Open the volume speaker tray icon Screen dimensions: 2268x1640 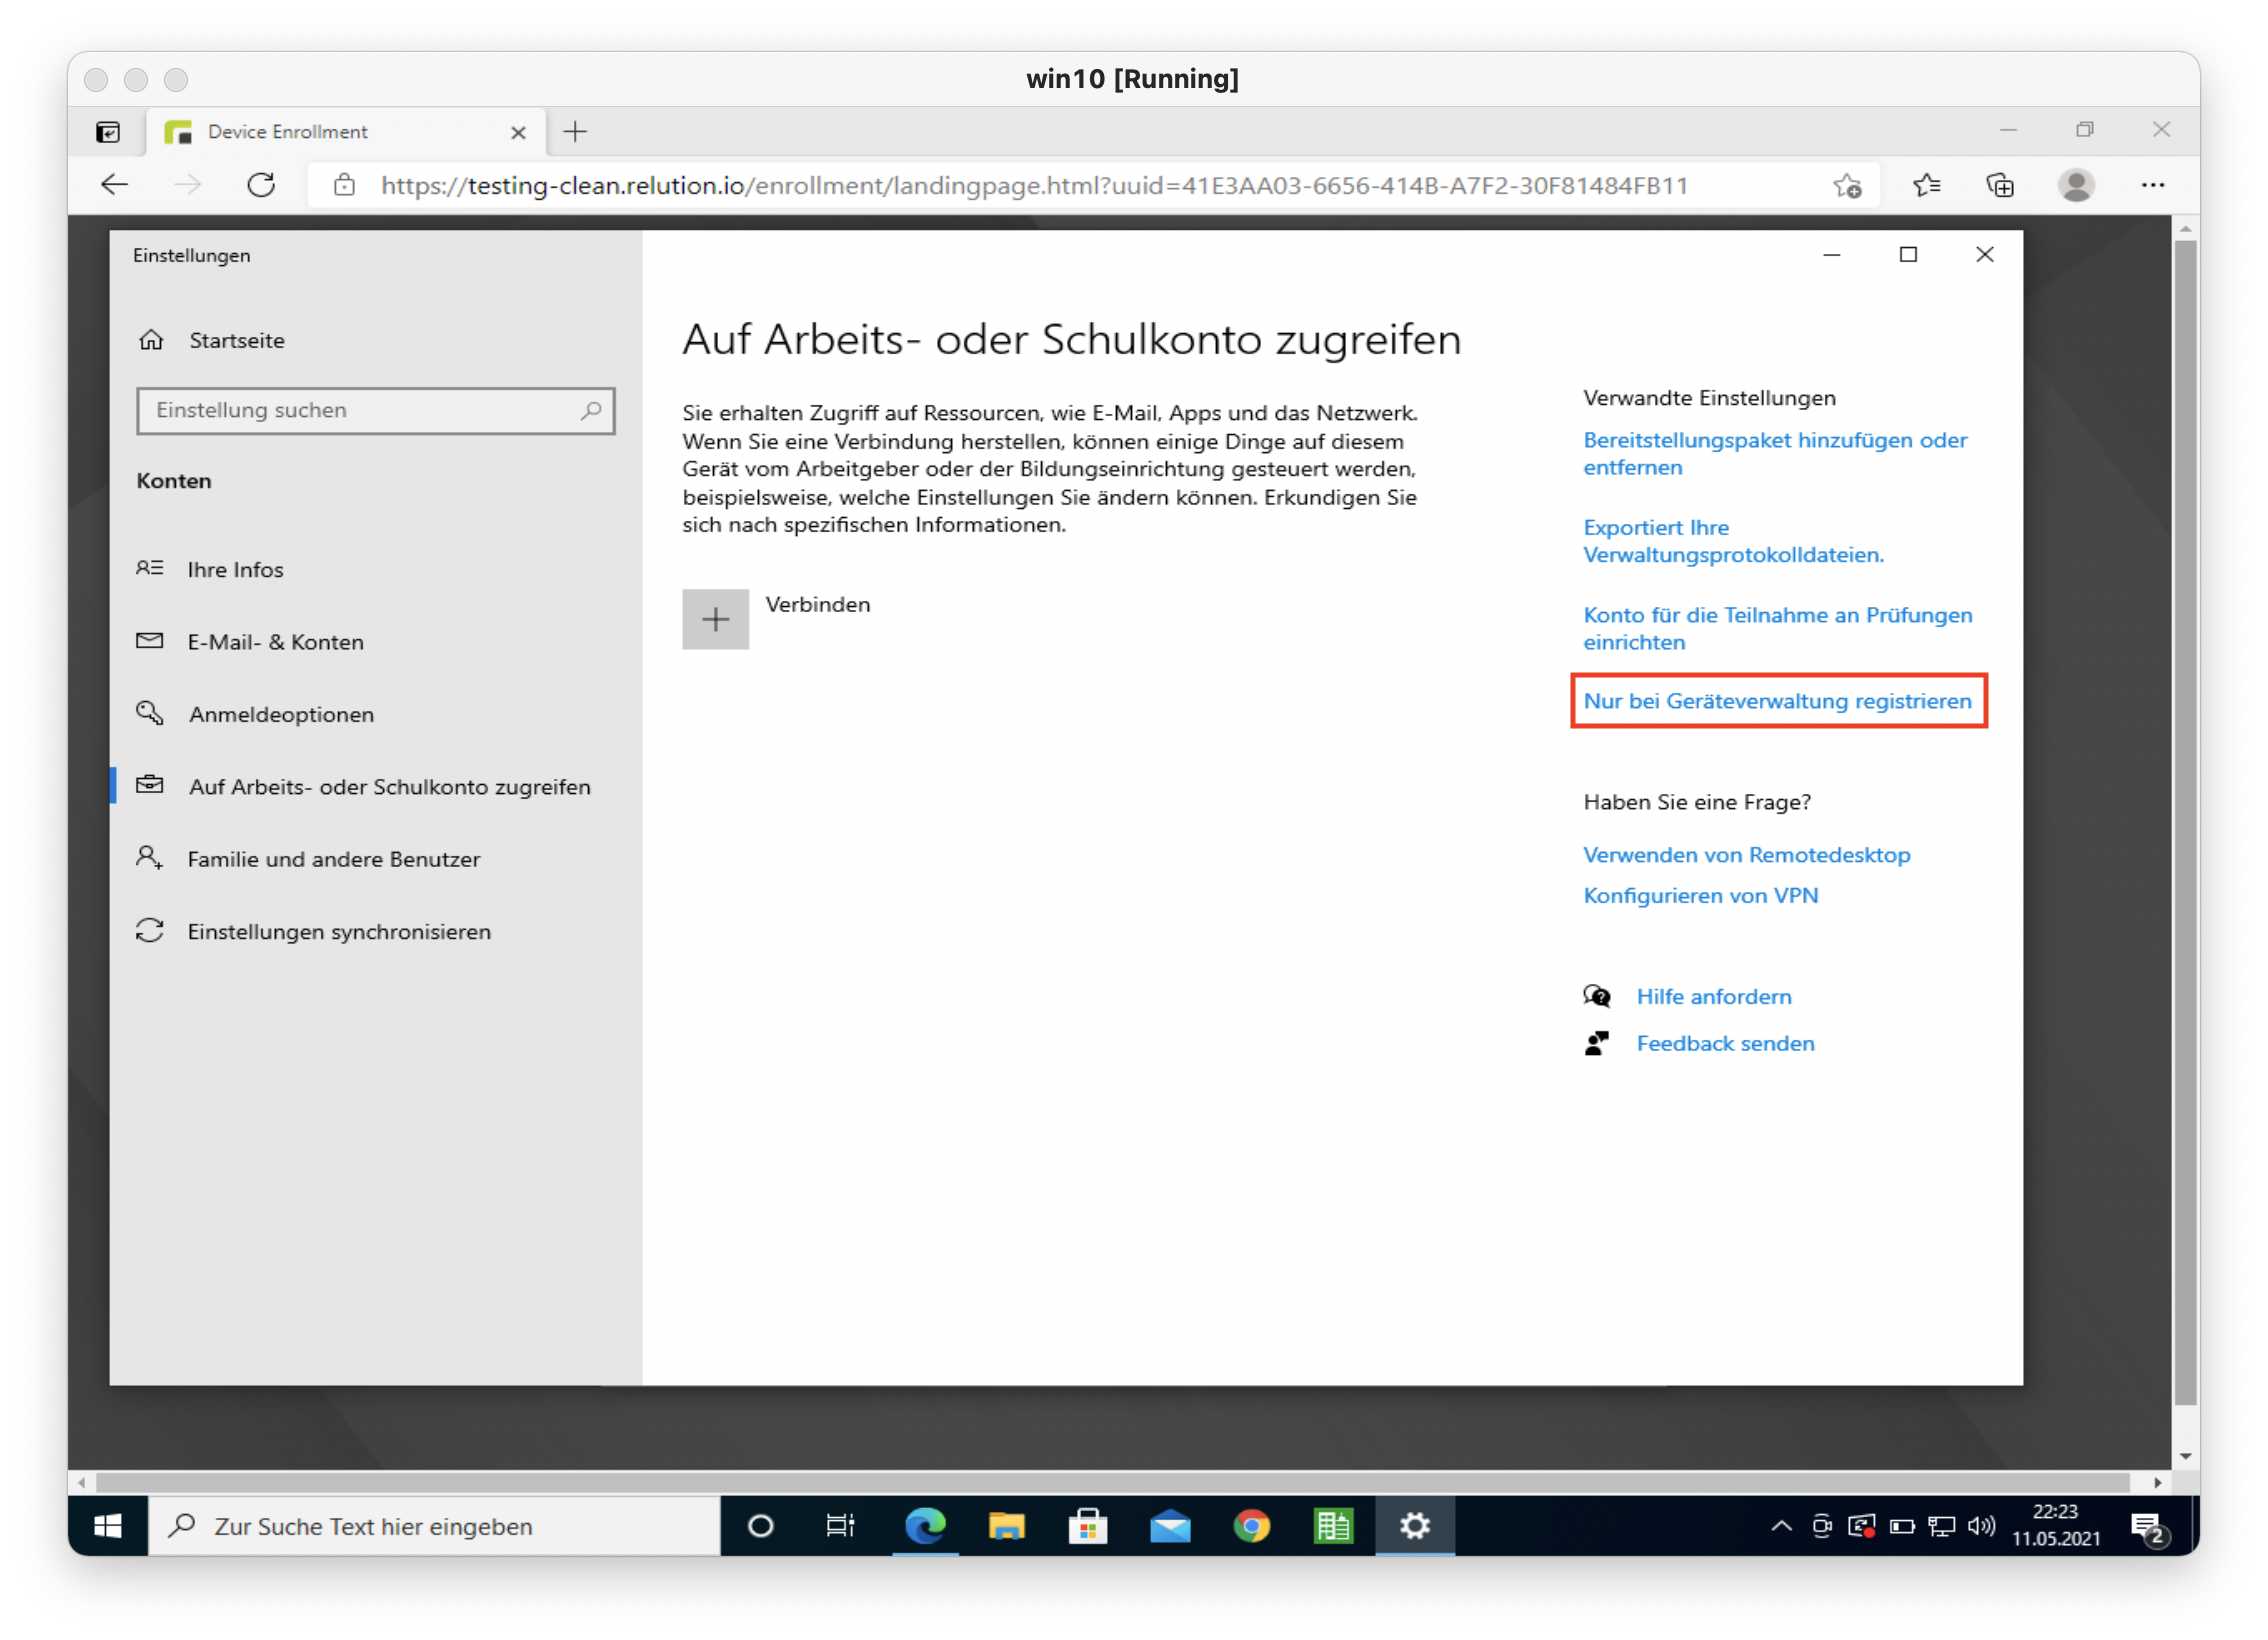[1981, 1526]
